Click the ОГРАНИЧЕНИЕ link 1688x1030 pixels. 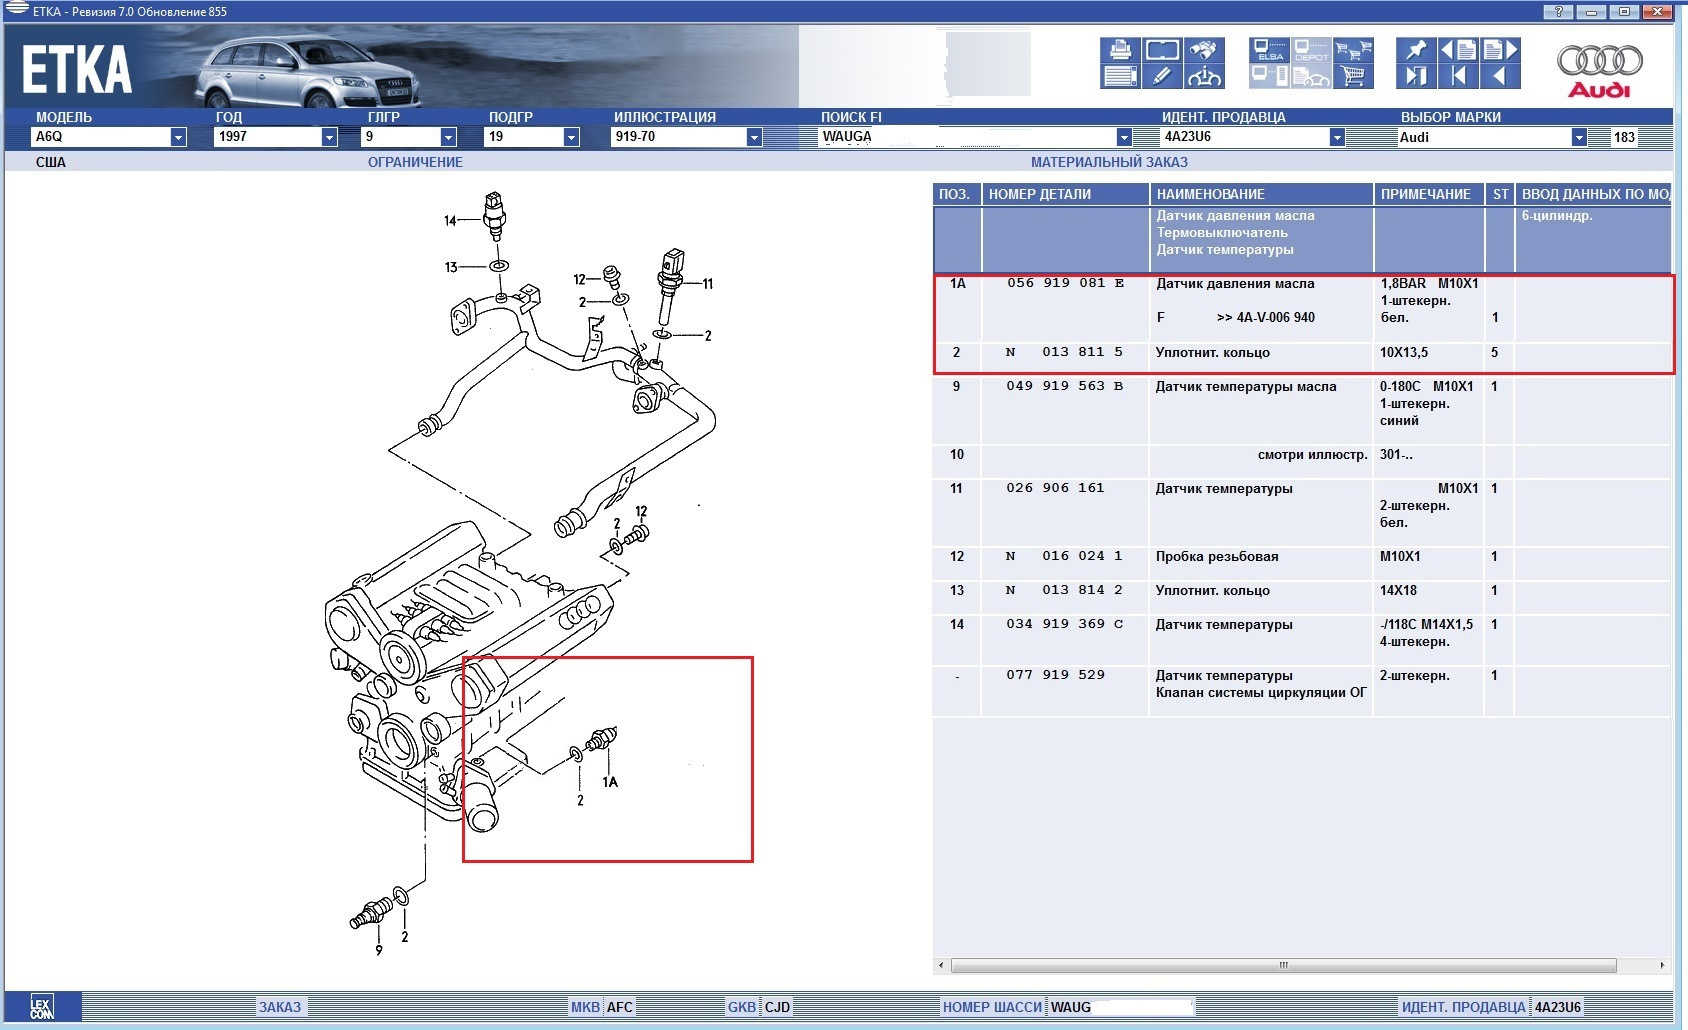415,162
